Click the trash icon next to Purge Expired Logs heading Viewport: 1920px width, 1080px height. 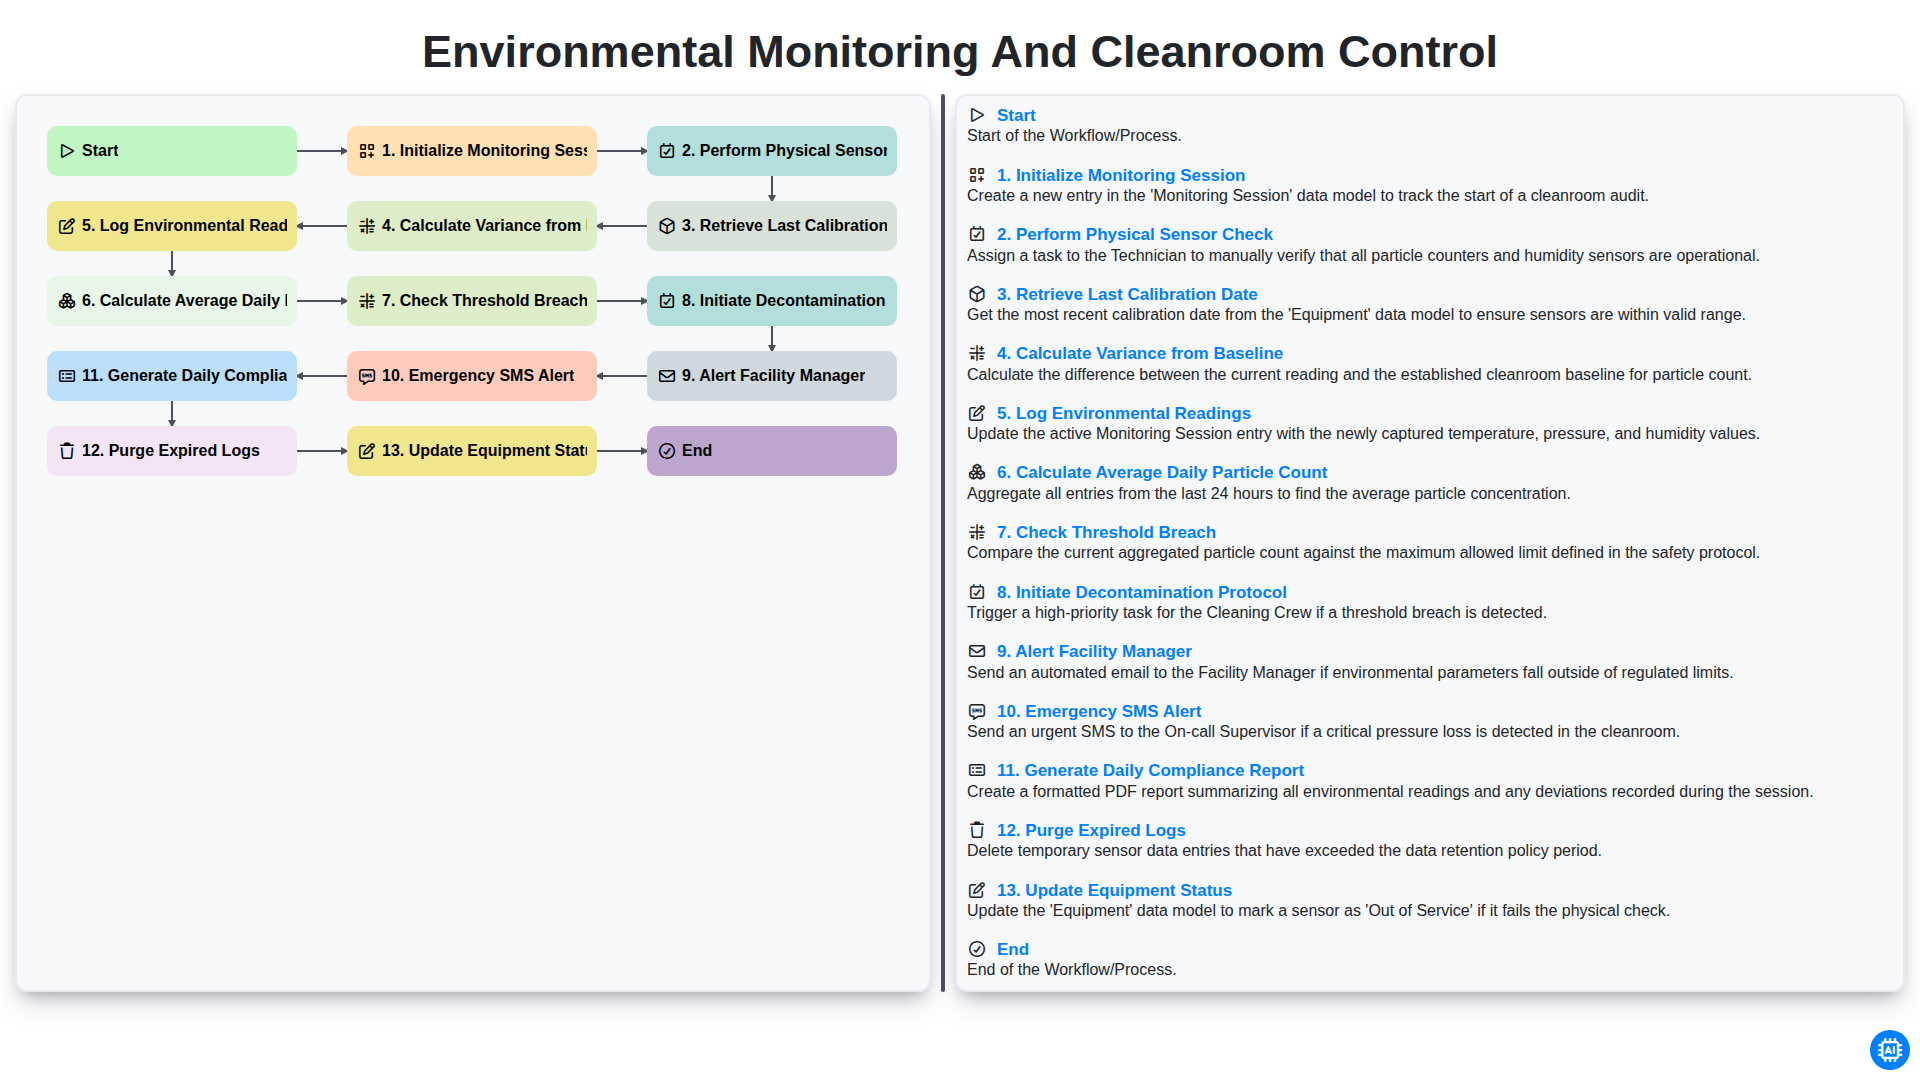977,830
